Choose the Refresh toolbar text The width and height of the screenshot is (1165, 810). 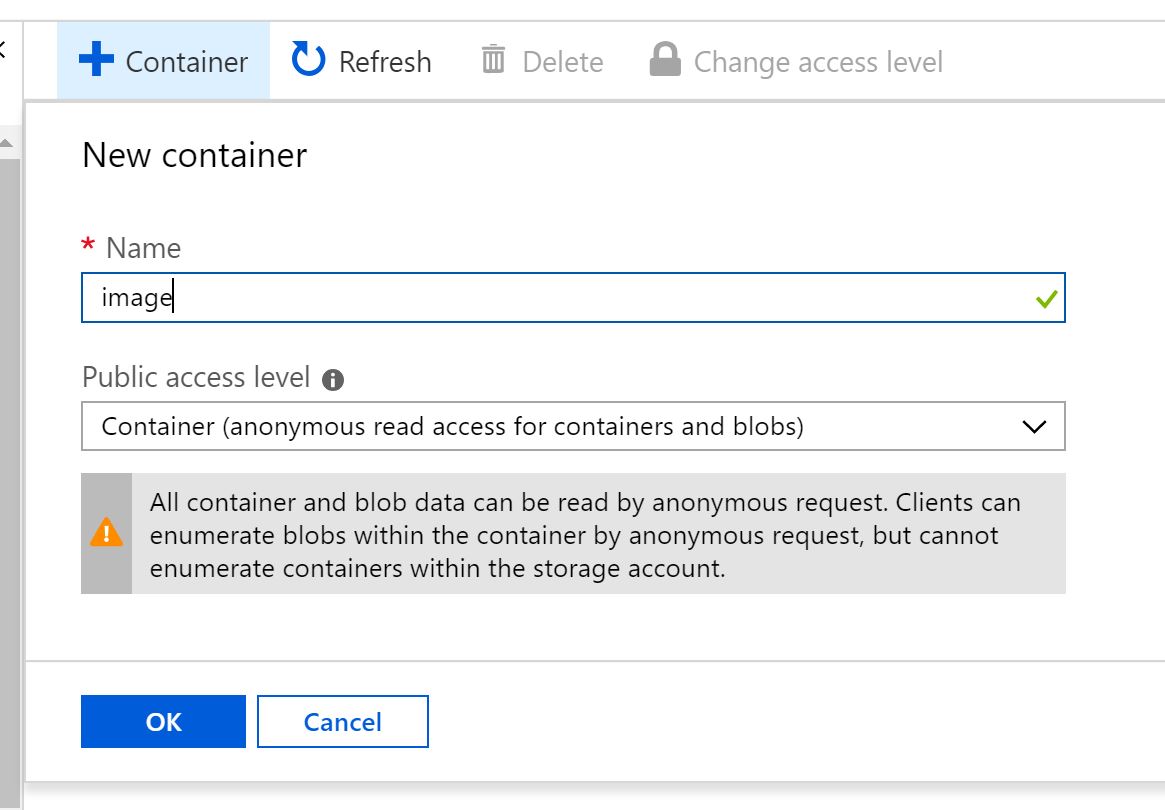coord(385,62)
